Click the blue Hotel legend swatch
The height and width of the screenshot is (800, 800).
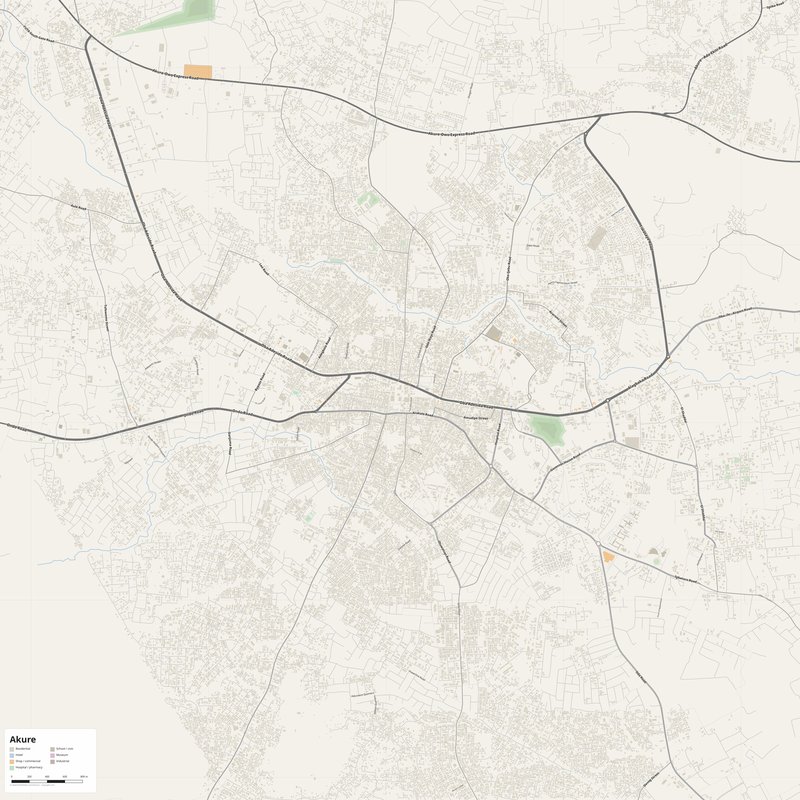[12, 756]
